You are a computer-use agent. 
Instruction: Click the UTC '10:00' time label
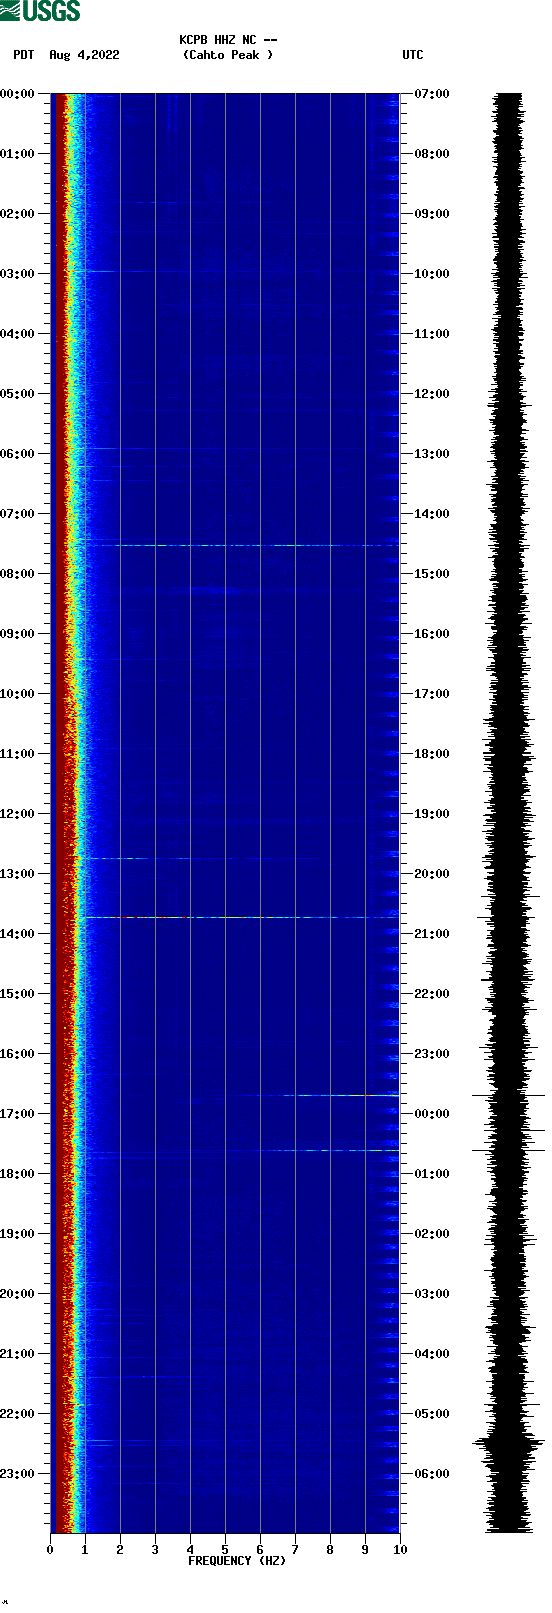(x=432, y=274)
